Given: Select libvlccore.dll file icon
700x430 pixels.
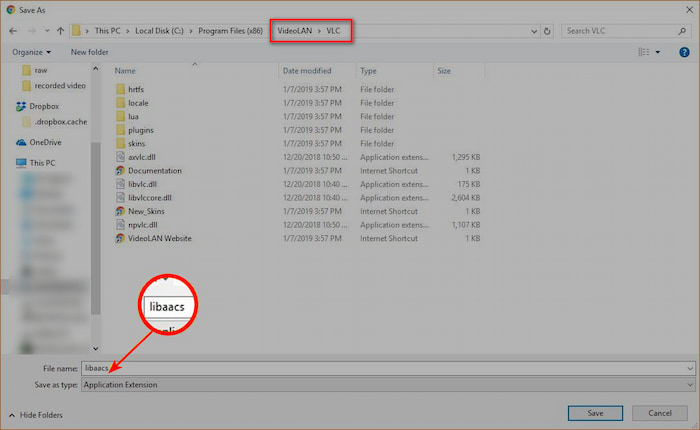Looking at the screenshot, I should click(120, 198).
